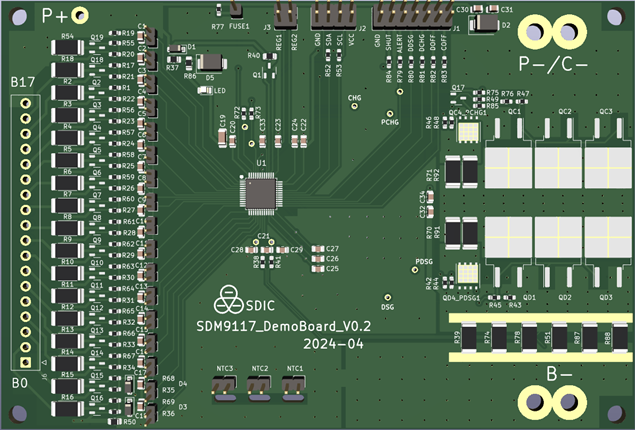Click the QC4_PCHG1 component
Image resolution: width=635 pixels, height=430 pixels.
point(469,130)
